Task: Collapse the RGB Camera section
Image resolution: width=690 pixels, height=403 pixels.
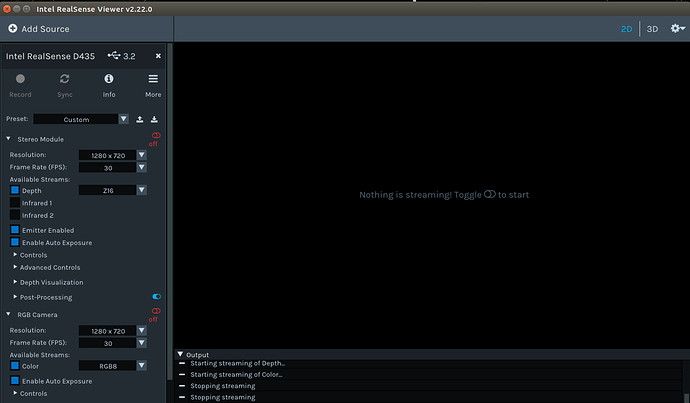Action: point(8,314)
